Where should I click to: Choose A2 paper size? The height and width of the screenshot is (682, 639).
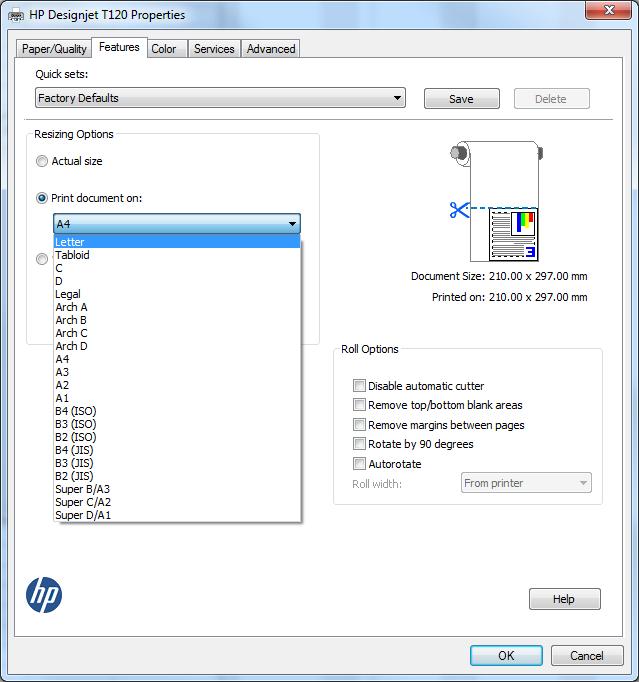click(x=177, y=385)
